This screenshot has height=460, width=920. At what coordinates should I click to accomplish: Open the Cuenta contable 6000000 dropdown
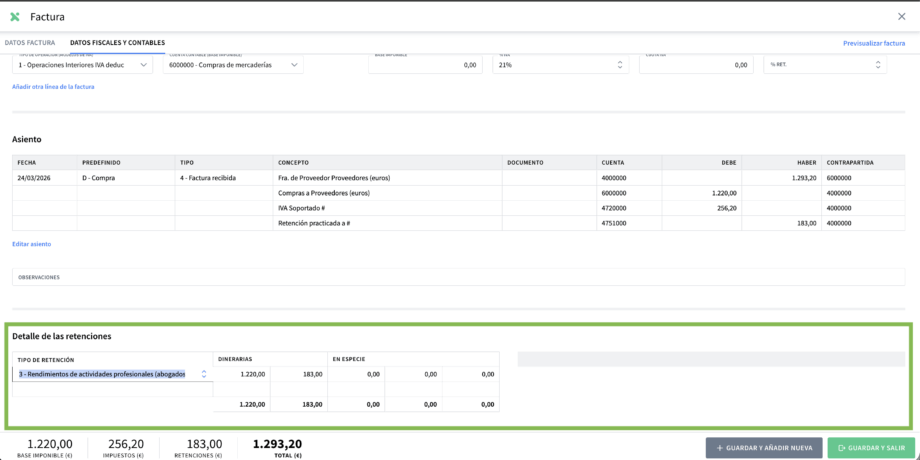(233, 65)
